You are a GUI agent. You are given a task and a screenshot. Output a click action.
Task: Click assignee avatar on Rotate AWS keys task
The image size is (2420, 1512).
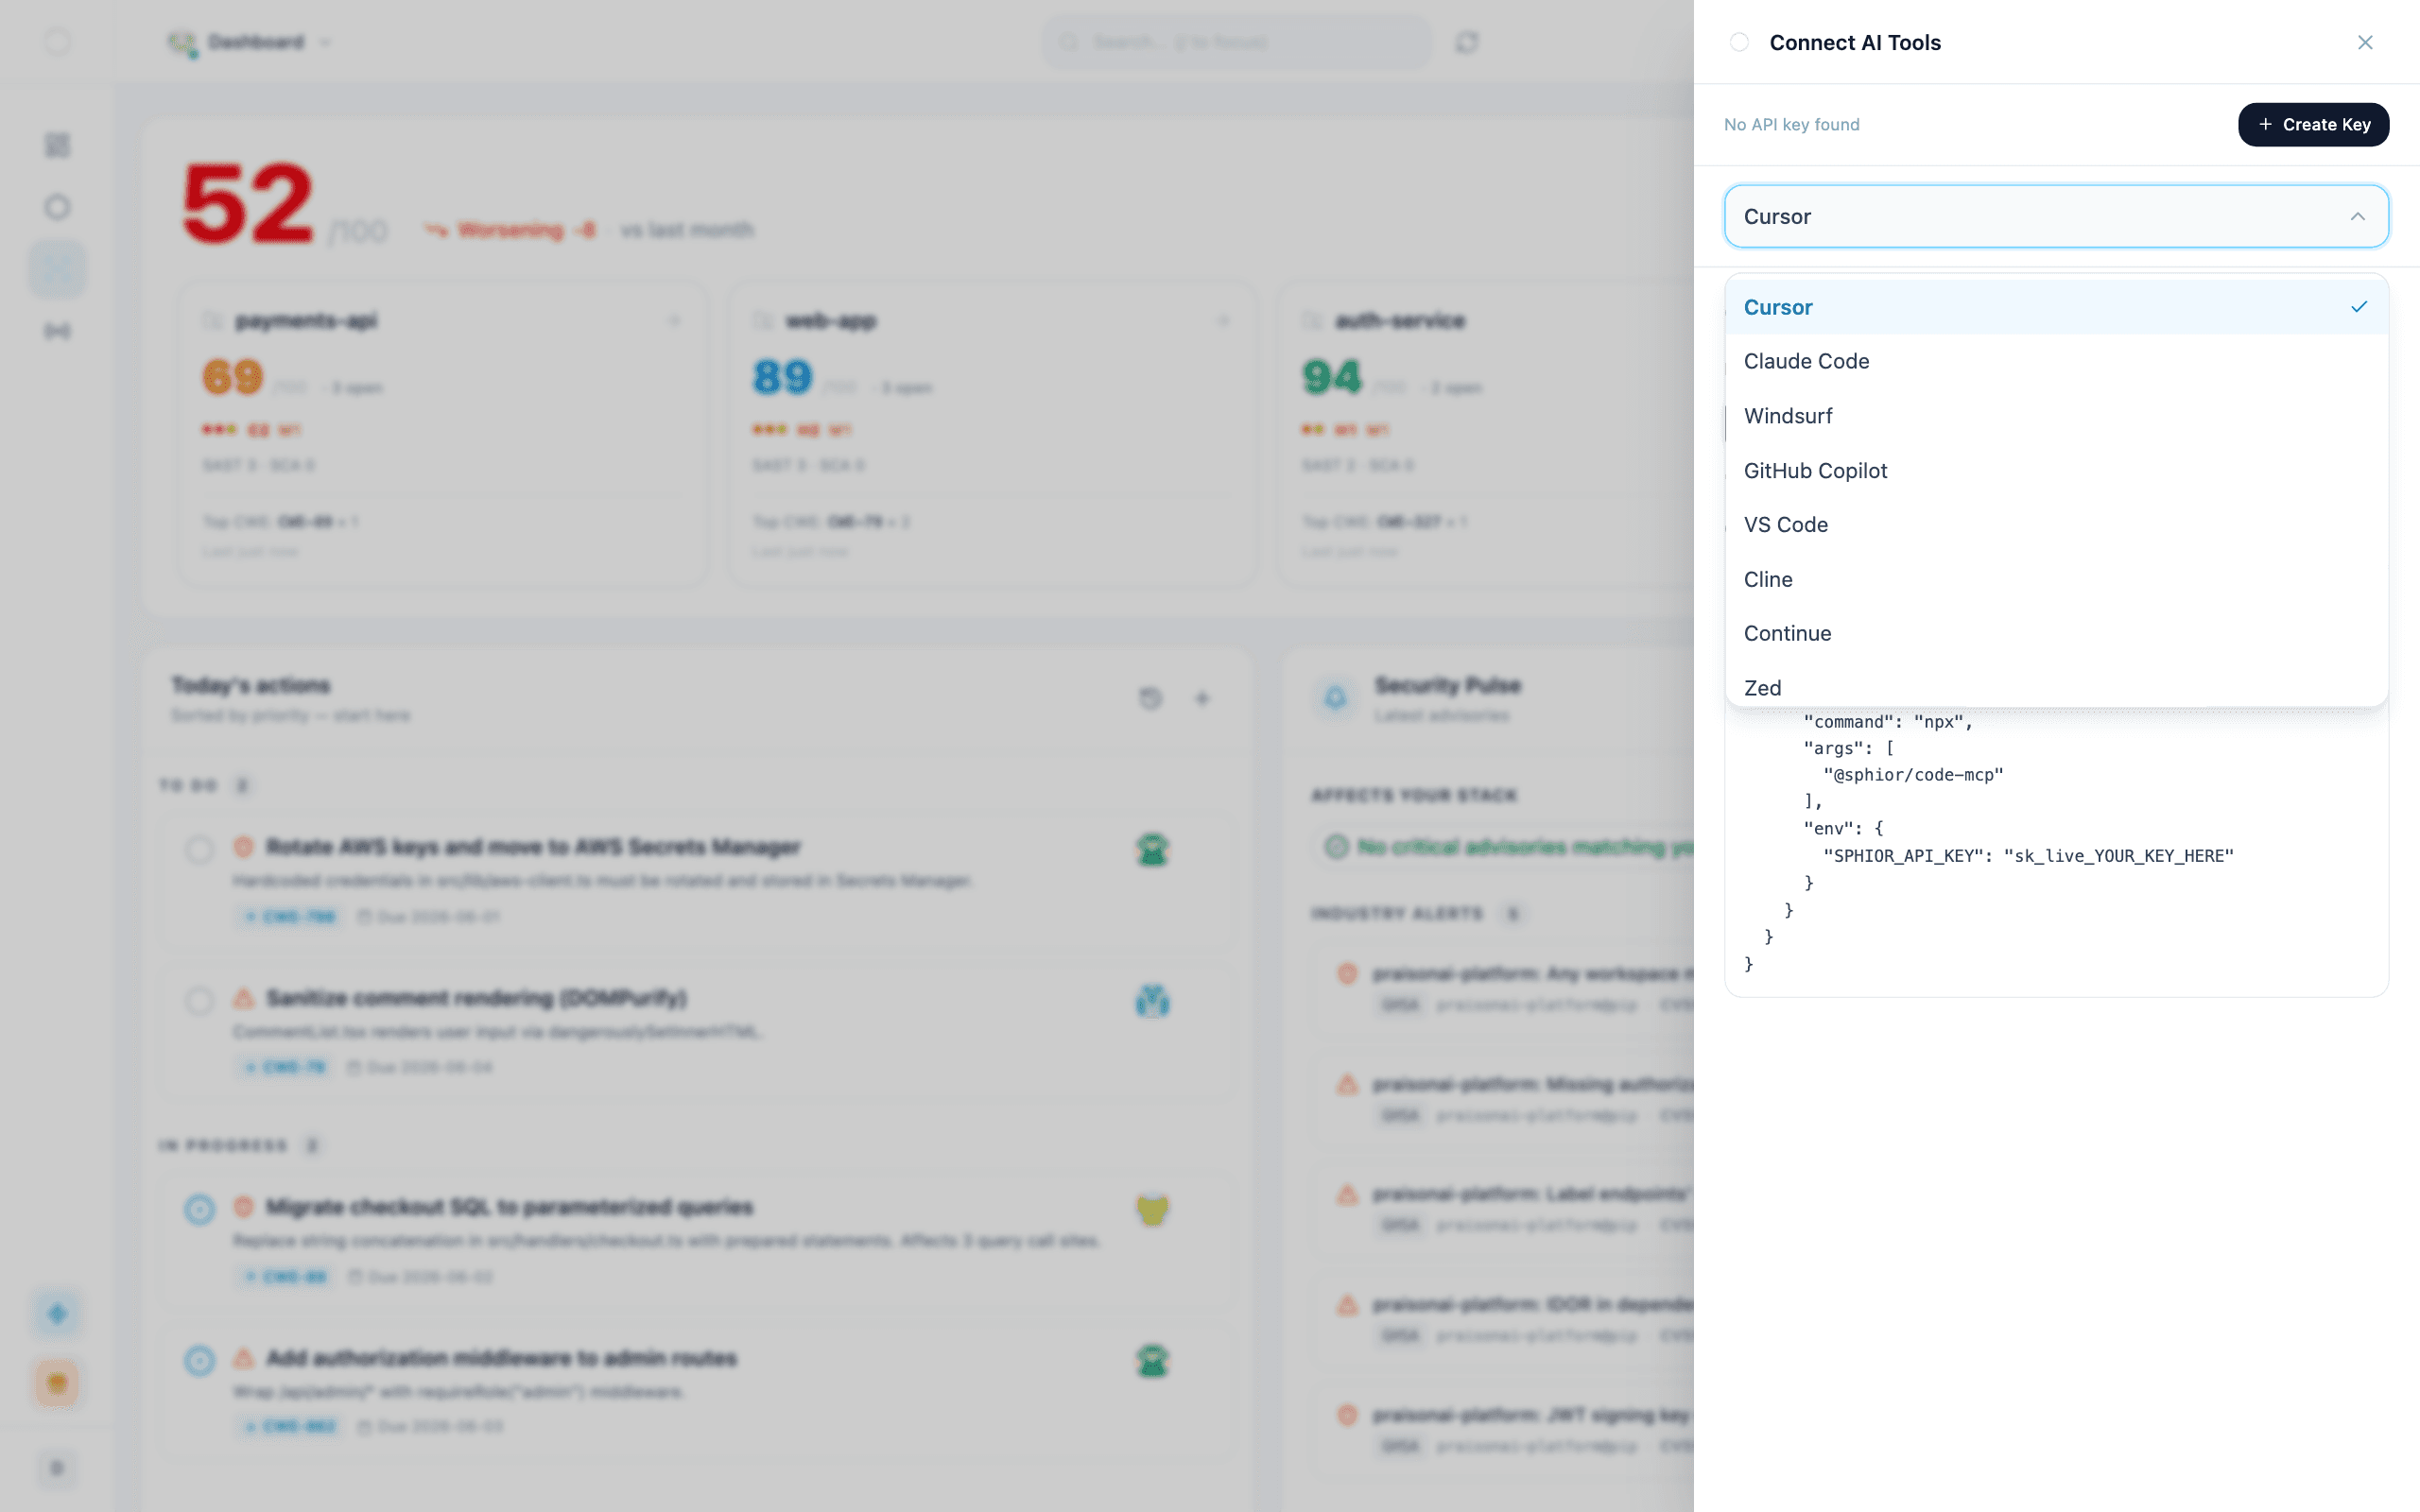coord(1152,849)
